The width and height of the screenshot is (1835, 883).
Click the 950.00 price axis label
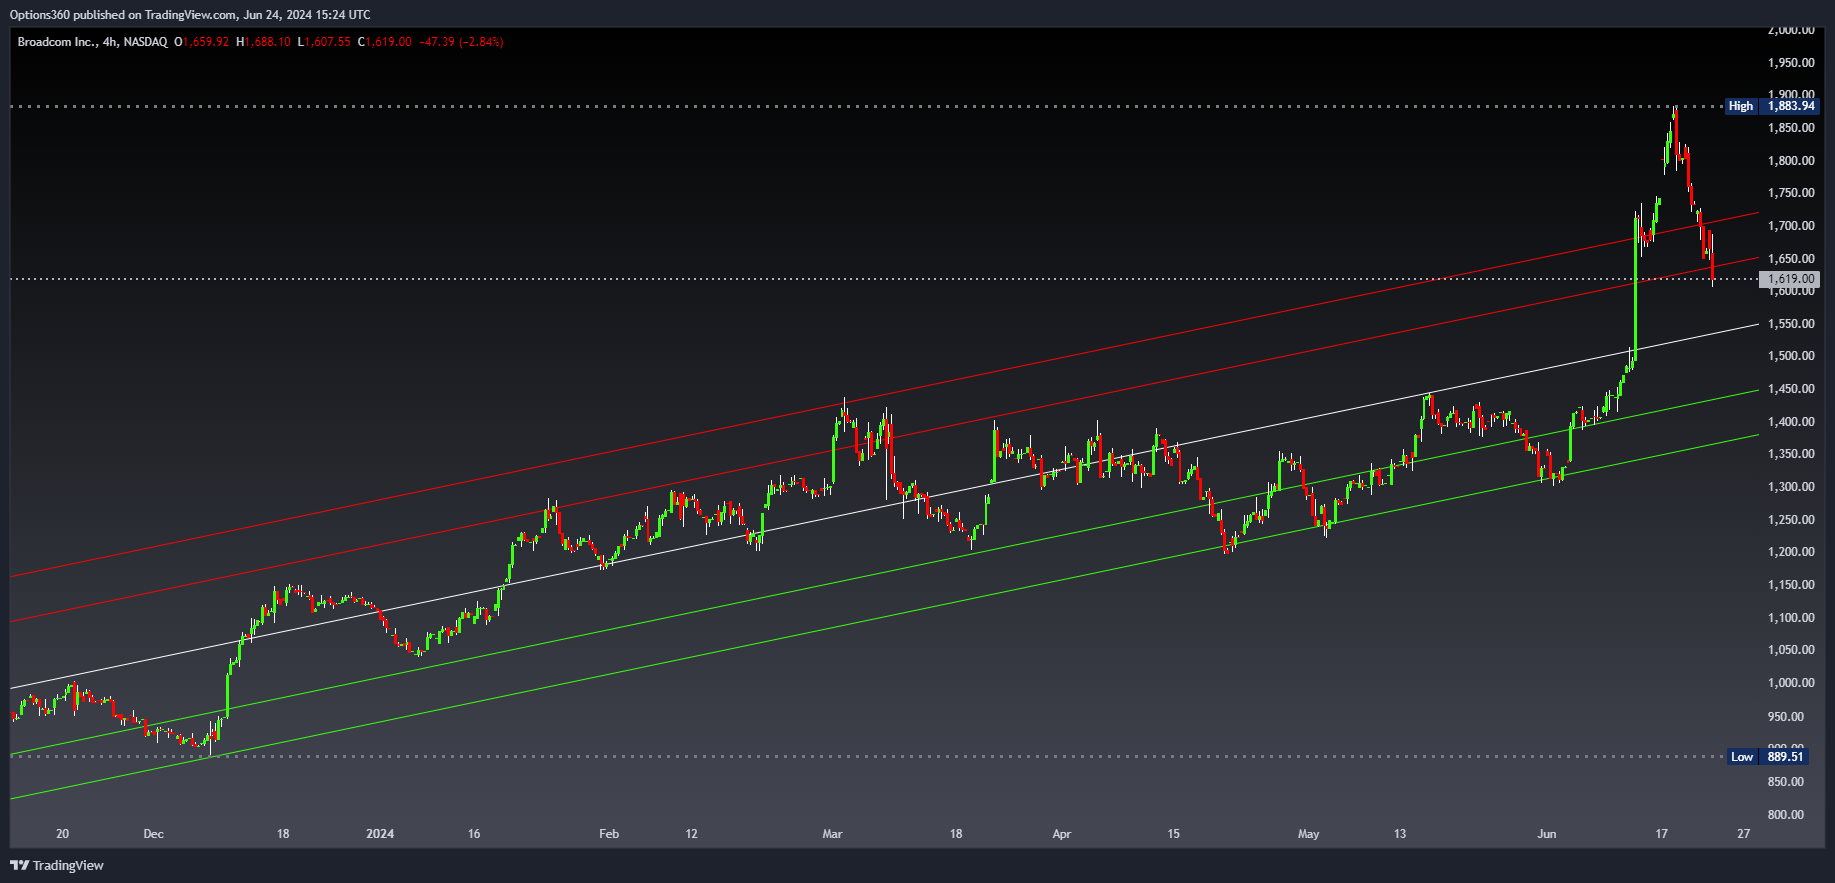click(1786, 717)
